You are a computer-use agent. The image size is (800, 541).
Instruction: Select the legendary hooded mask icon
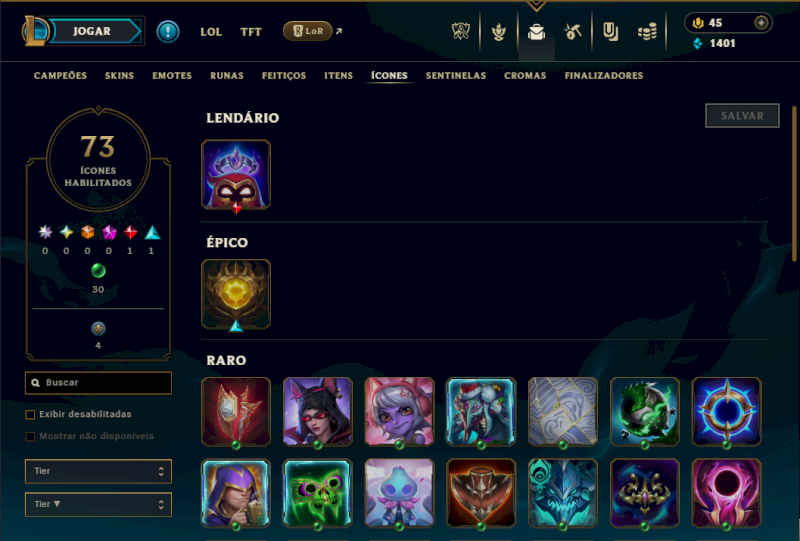click(x=236, y=175)
